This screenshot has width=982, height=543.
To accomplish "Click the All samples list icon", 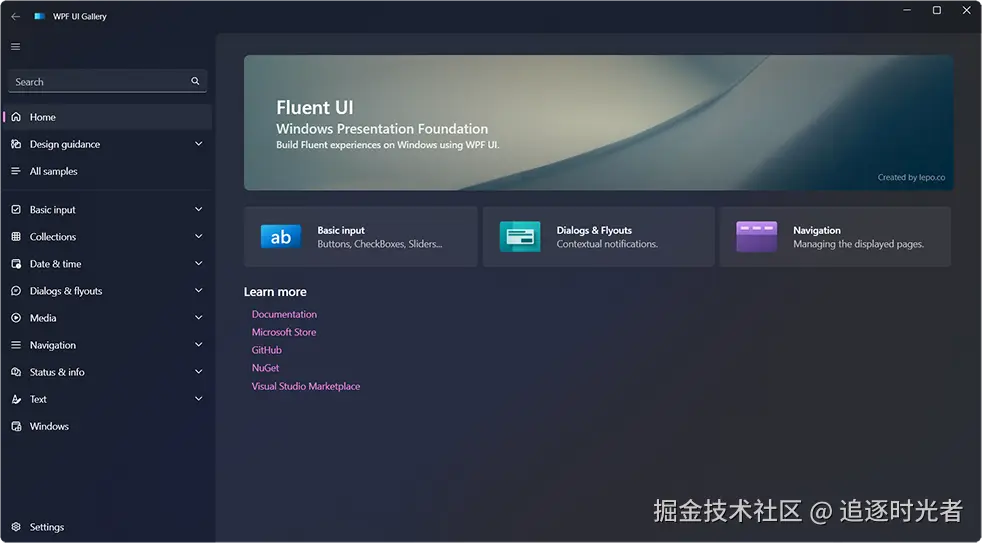I will pyautogui.click(x=16, y=171).
